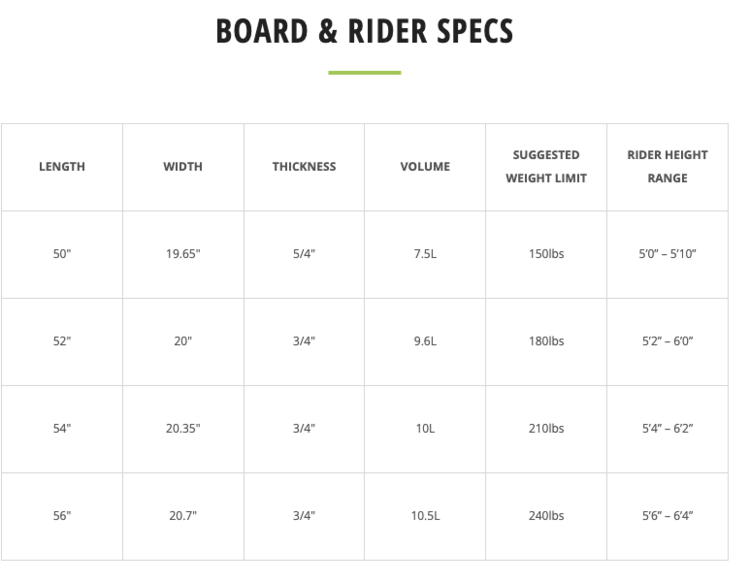Image resolution: width=750 pixels, height=582 pixels.
Task: Click the 10.5L volume cell
Action: click(x=425, y=516)
